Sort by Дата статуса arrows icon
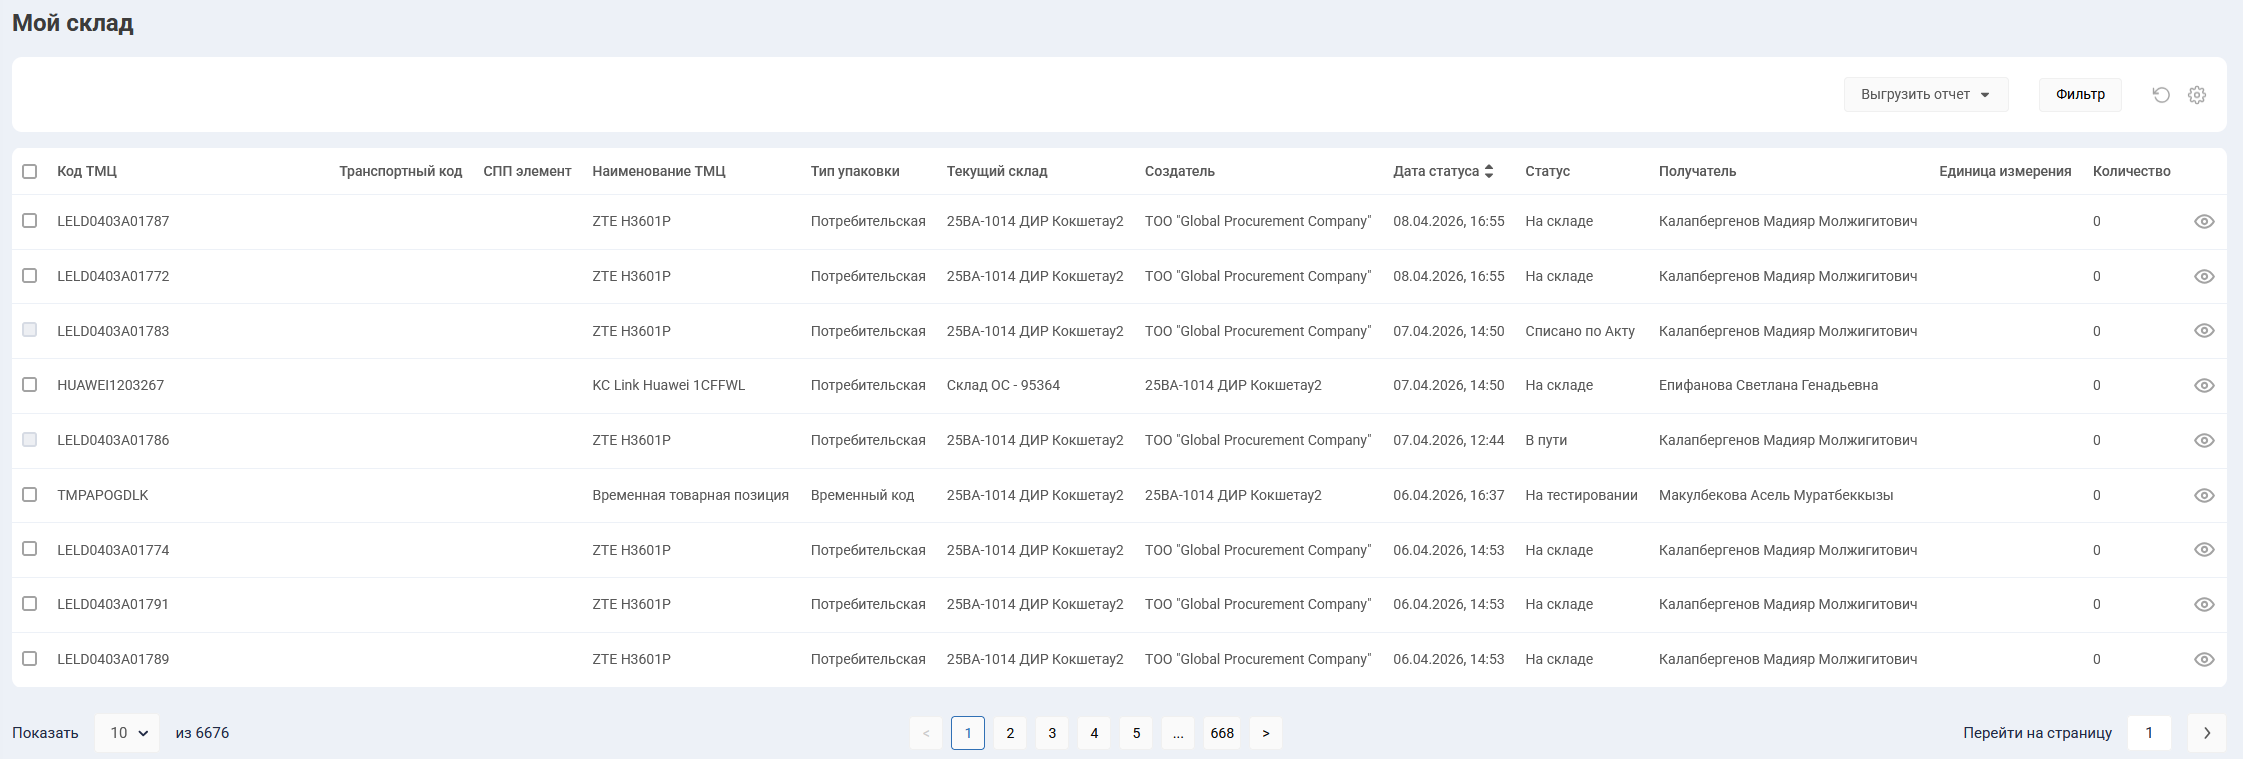Viewport: 2243px width, 759px height. click(1489, 171)
